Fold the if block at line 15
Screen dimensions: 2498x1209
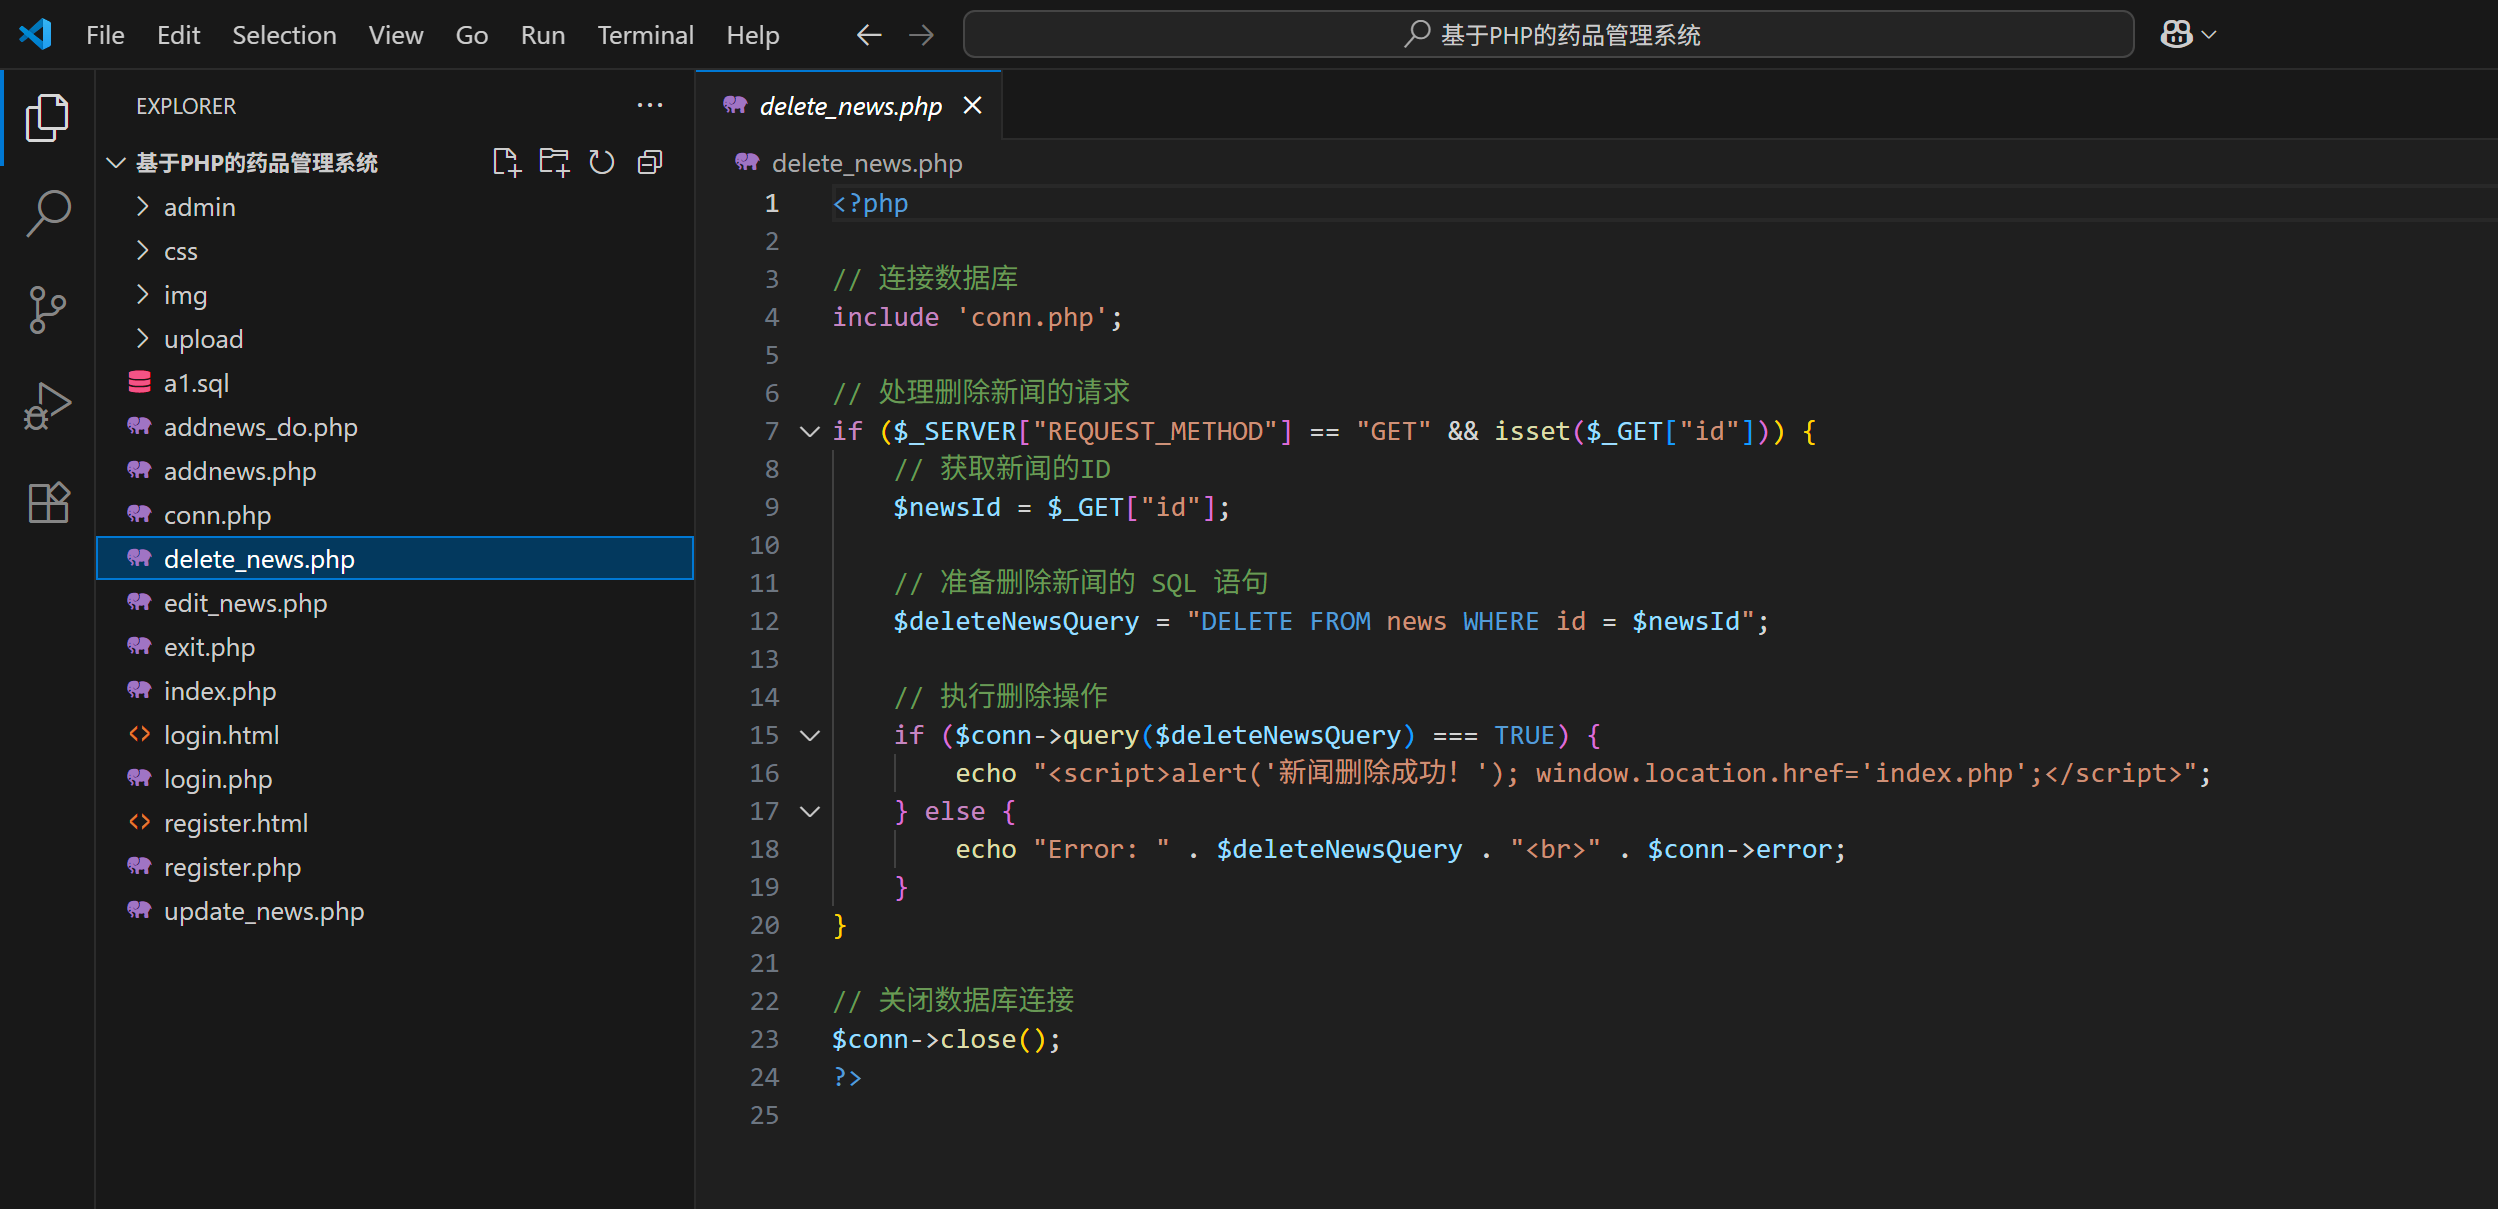pos(810,735)
